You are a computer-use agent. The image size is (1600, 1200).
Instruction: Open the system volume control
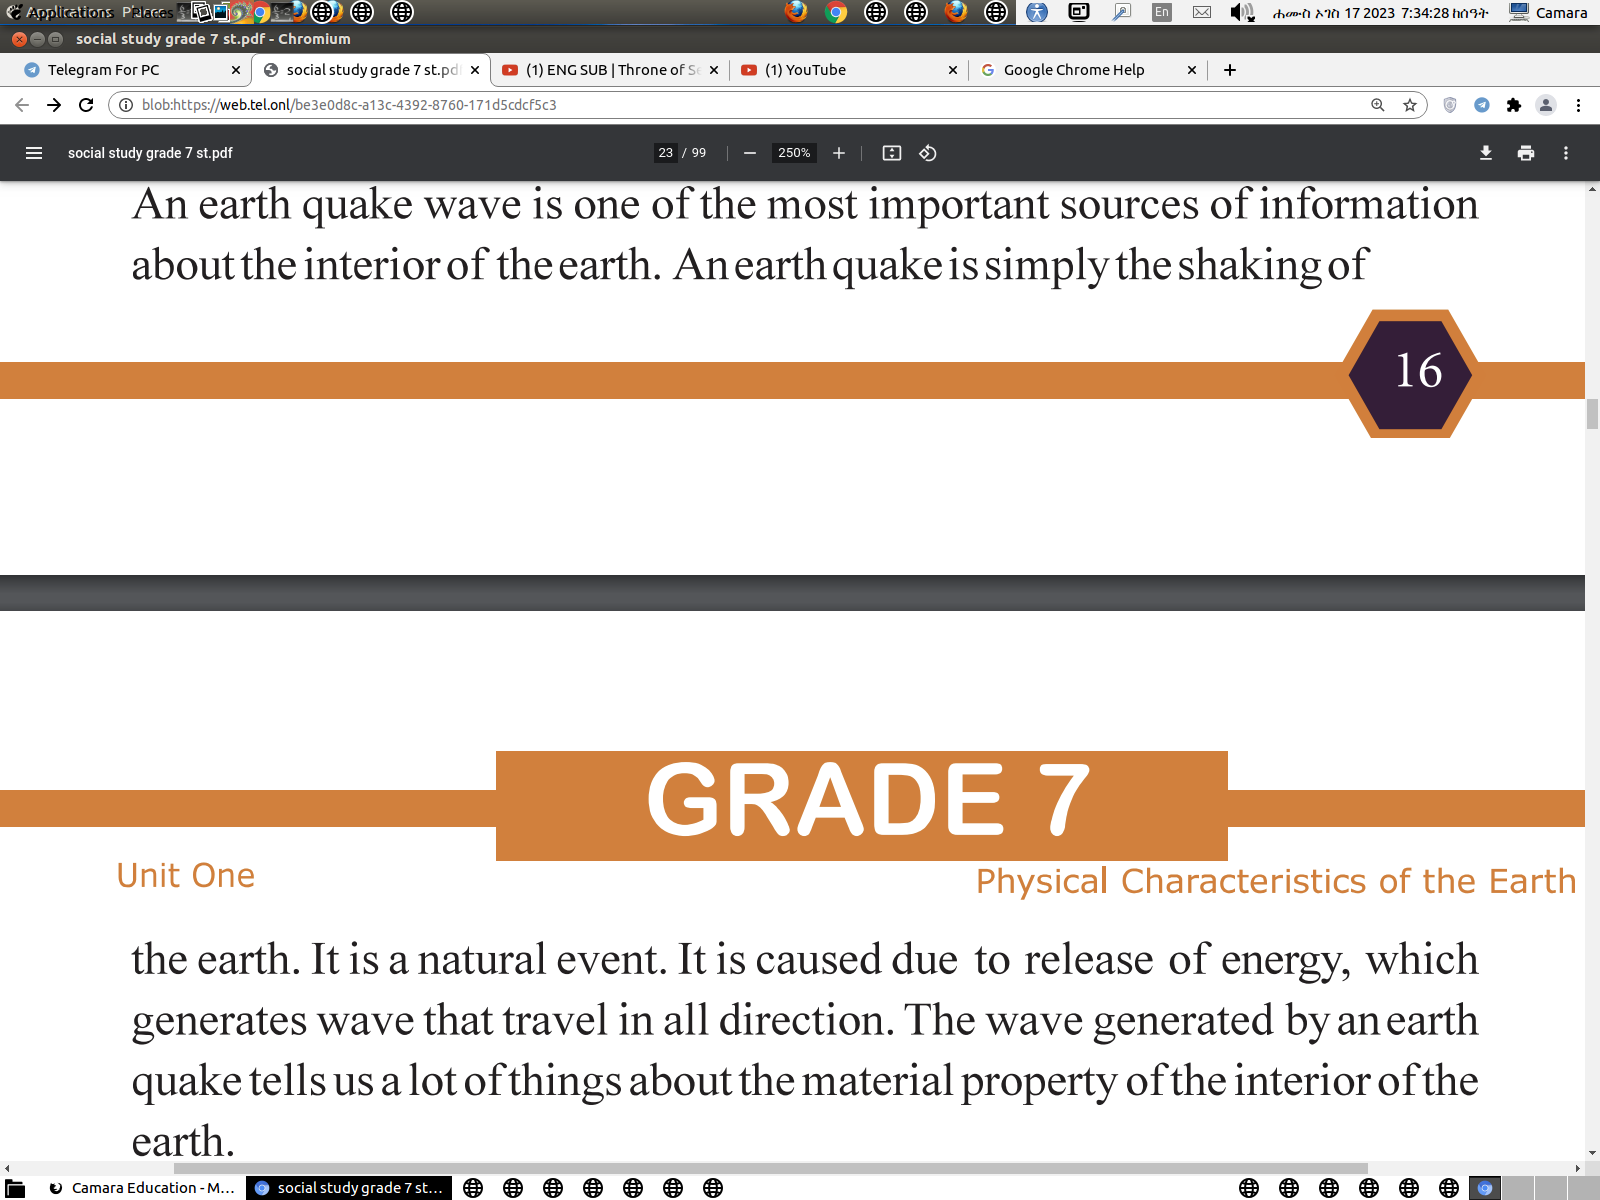point(1241,13)
